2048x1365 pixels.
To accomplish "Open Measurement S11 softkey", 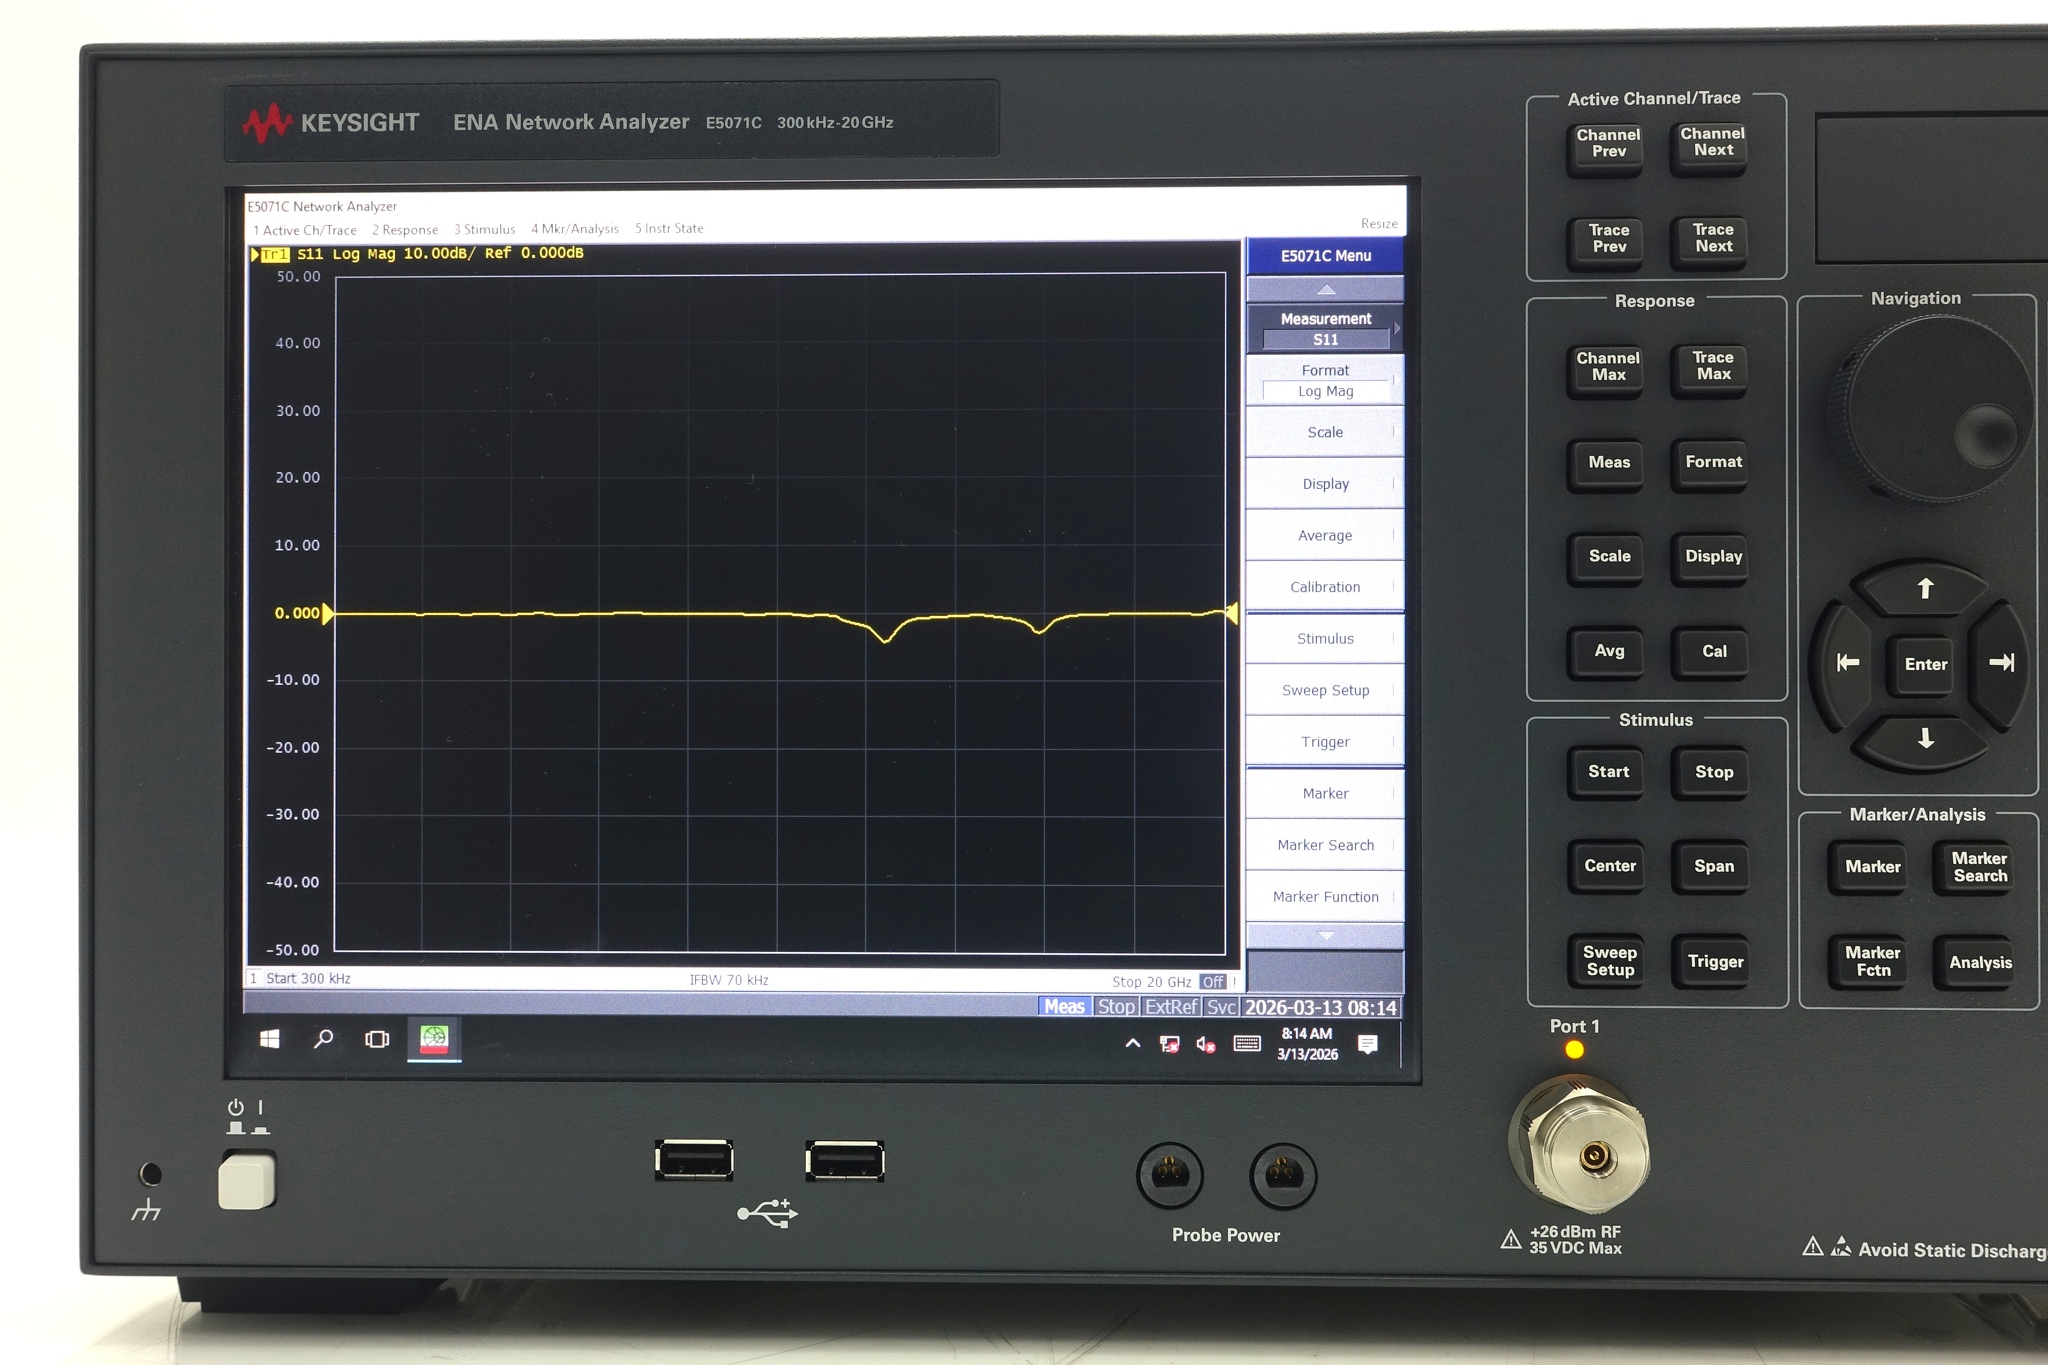I will pos(1325,329).
